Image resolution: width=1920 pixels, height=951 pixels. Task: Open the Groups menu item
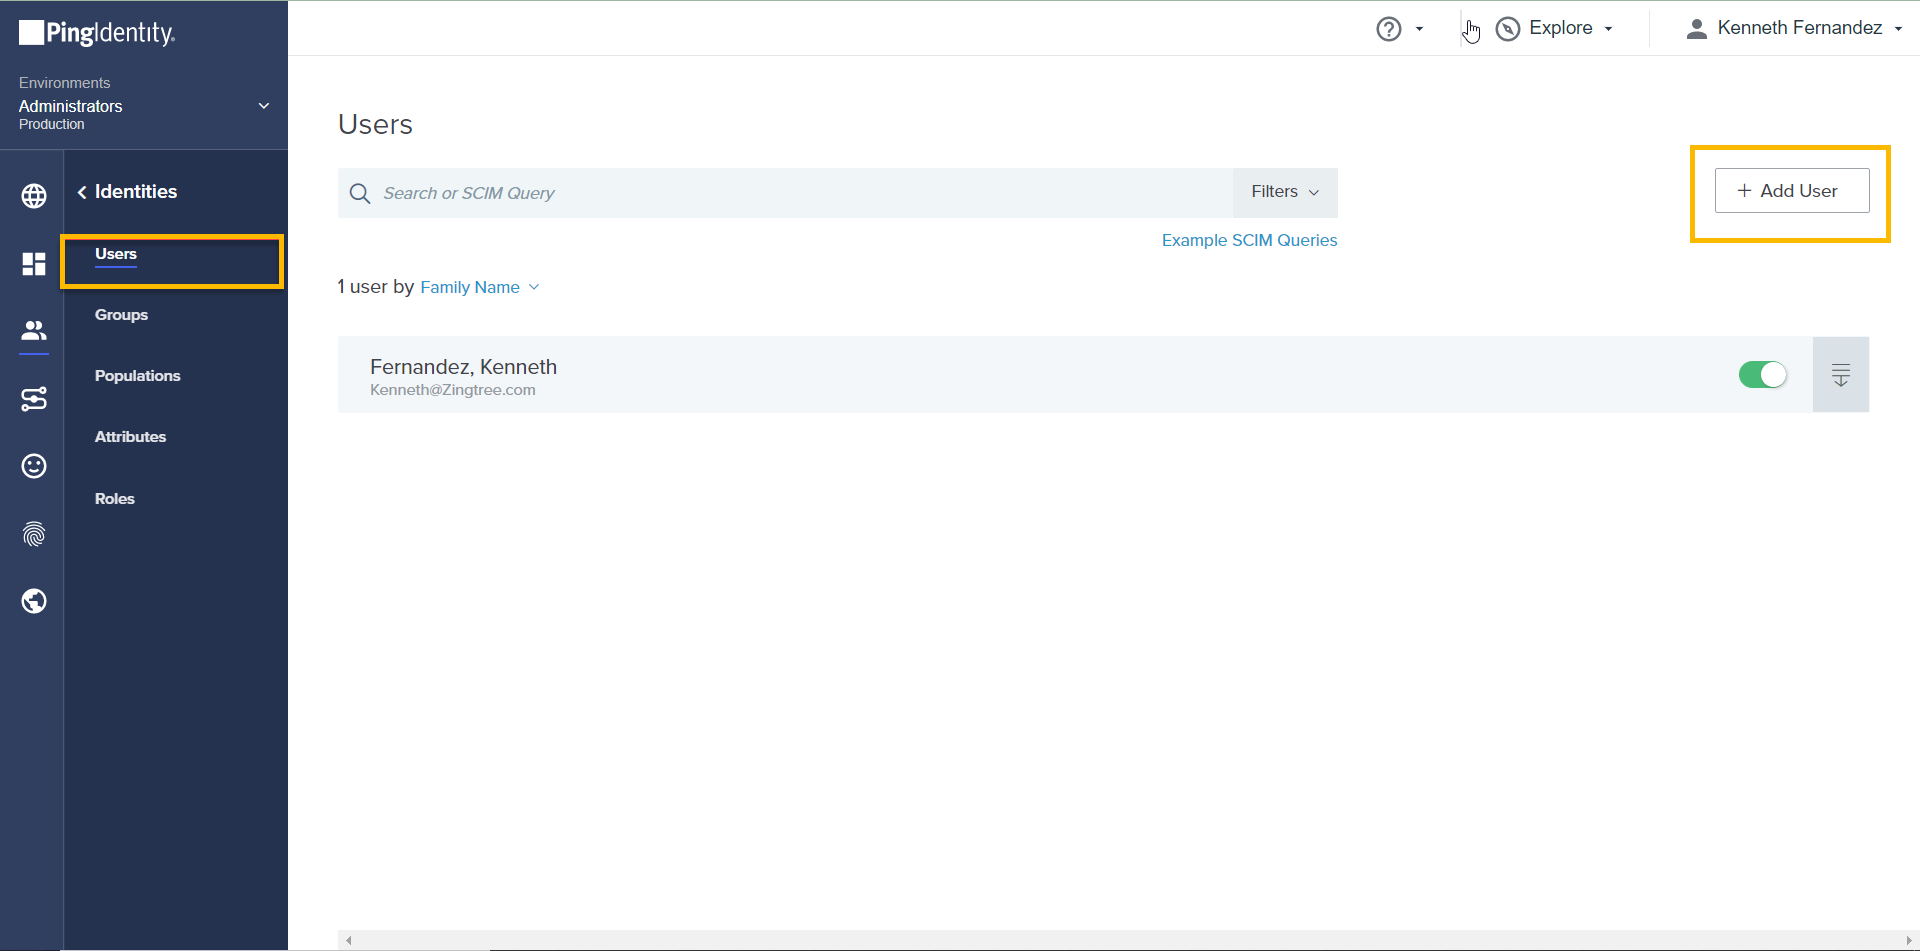(121, 315)
